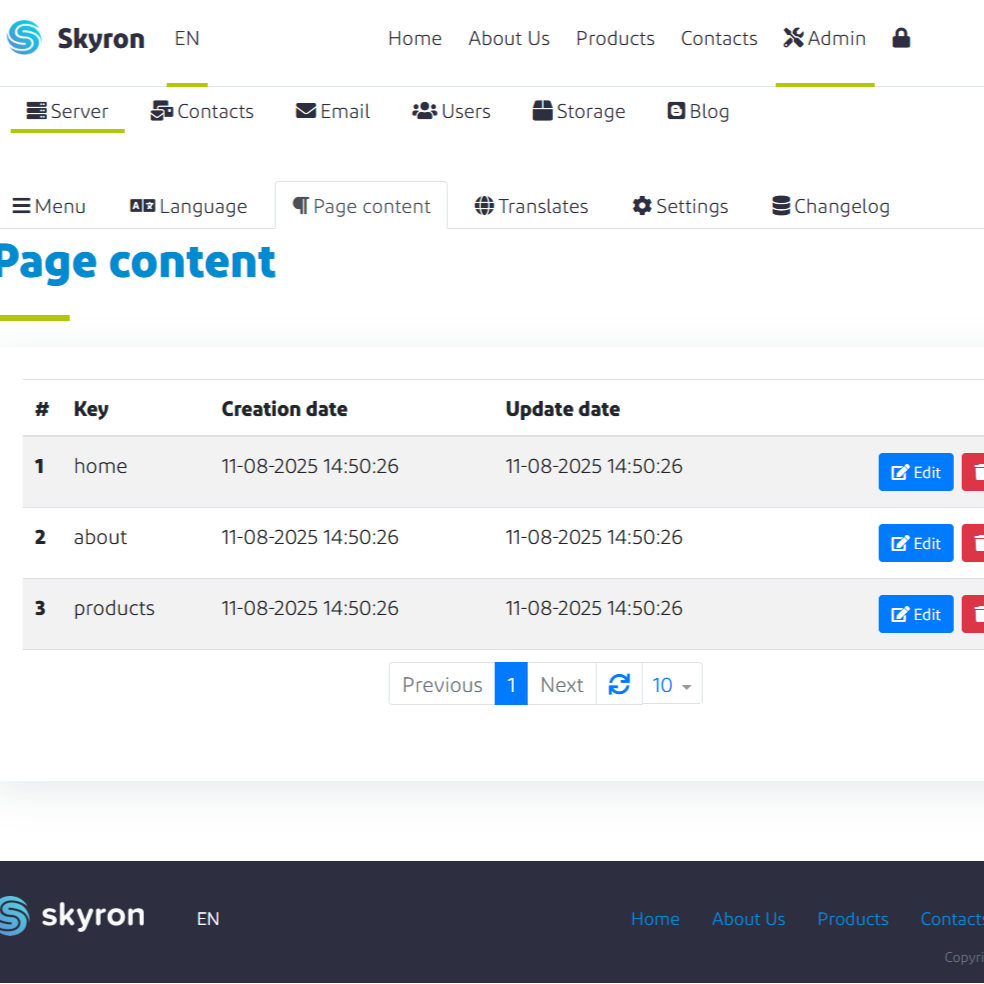The width and height of the screenshot is (984, 984).
Task: Edit the products page content
Action: point(915,614)
